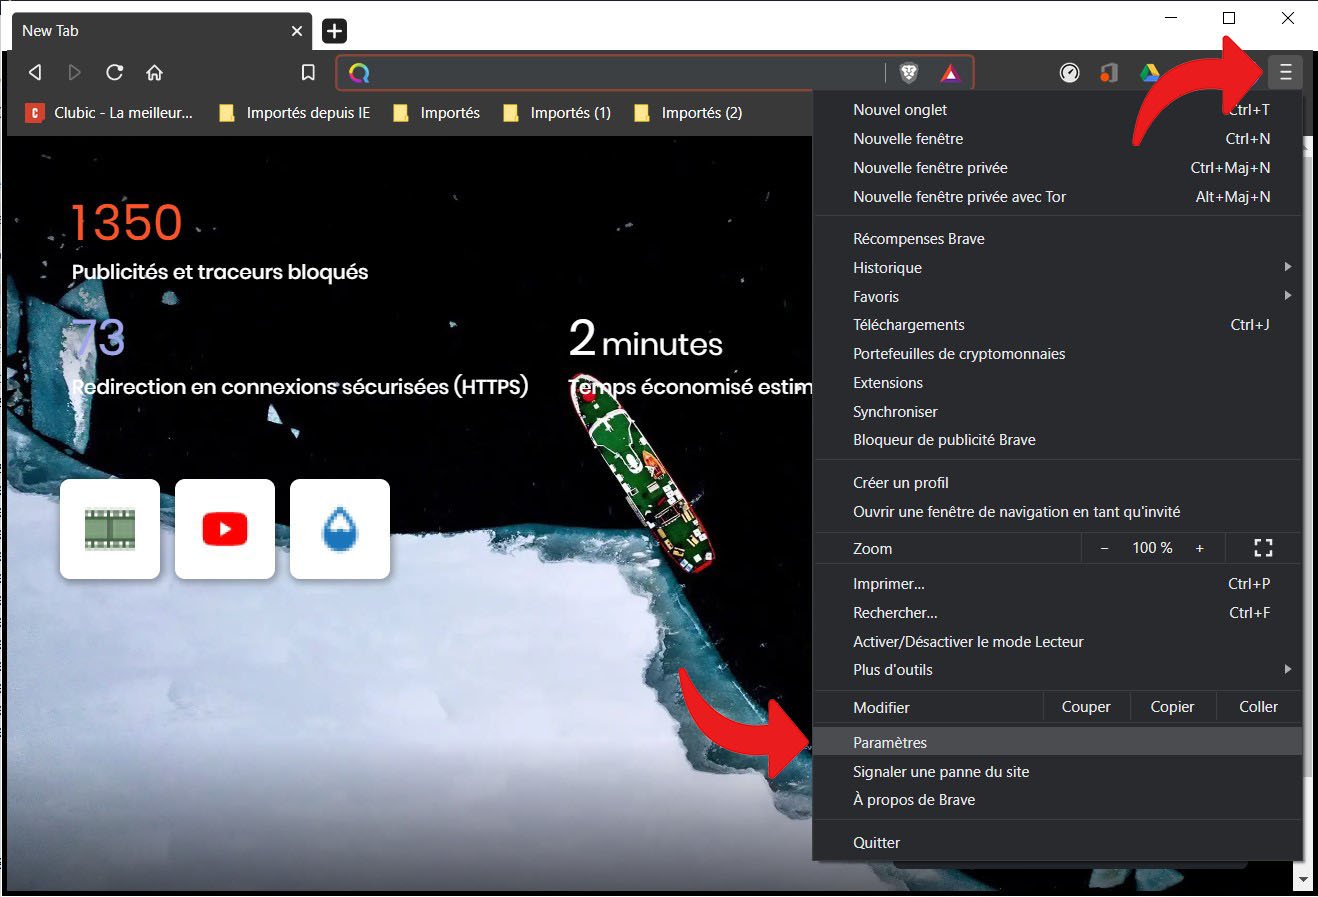Bookmark this page with the bookmark icon
The image size is (1318, 897).
point(308,72)
